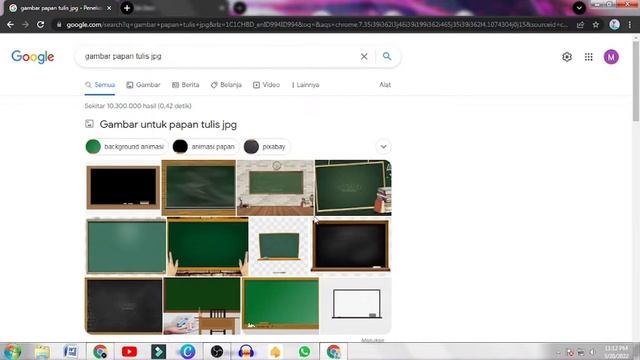This screenshot has height=360, width=640.
Task: Open the classroom brick wall chalkboard thumbnail
Action: coord(276,188)
